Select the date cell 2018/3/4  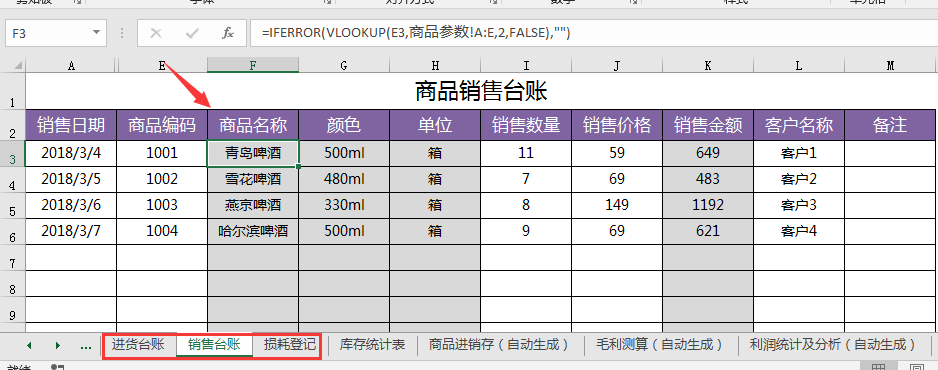[x=71, y=153]
